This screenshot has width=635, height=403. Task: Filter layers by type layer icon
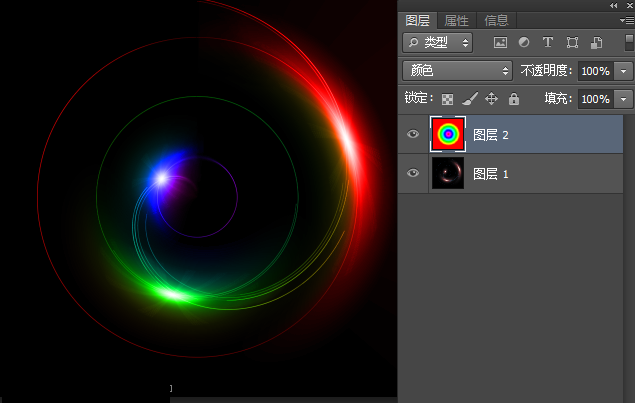tap(548, 43)
